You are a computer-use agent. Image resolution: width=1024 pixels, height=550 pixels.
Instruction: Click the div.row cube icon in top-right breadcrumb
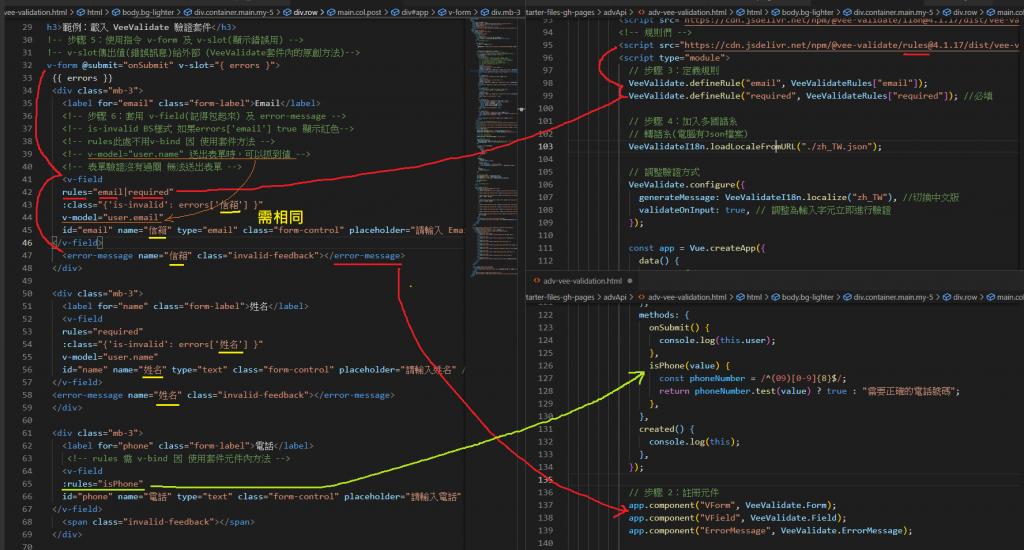[x=946, y=12]
